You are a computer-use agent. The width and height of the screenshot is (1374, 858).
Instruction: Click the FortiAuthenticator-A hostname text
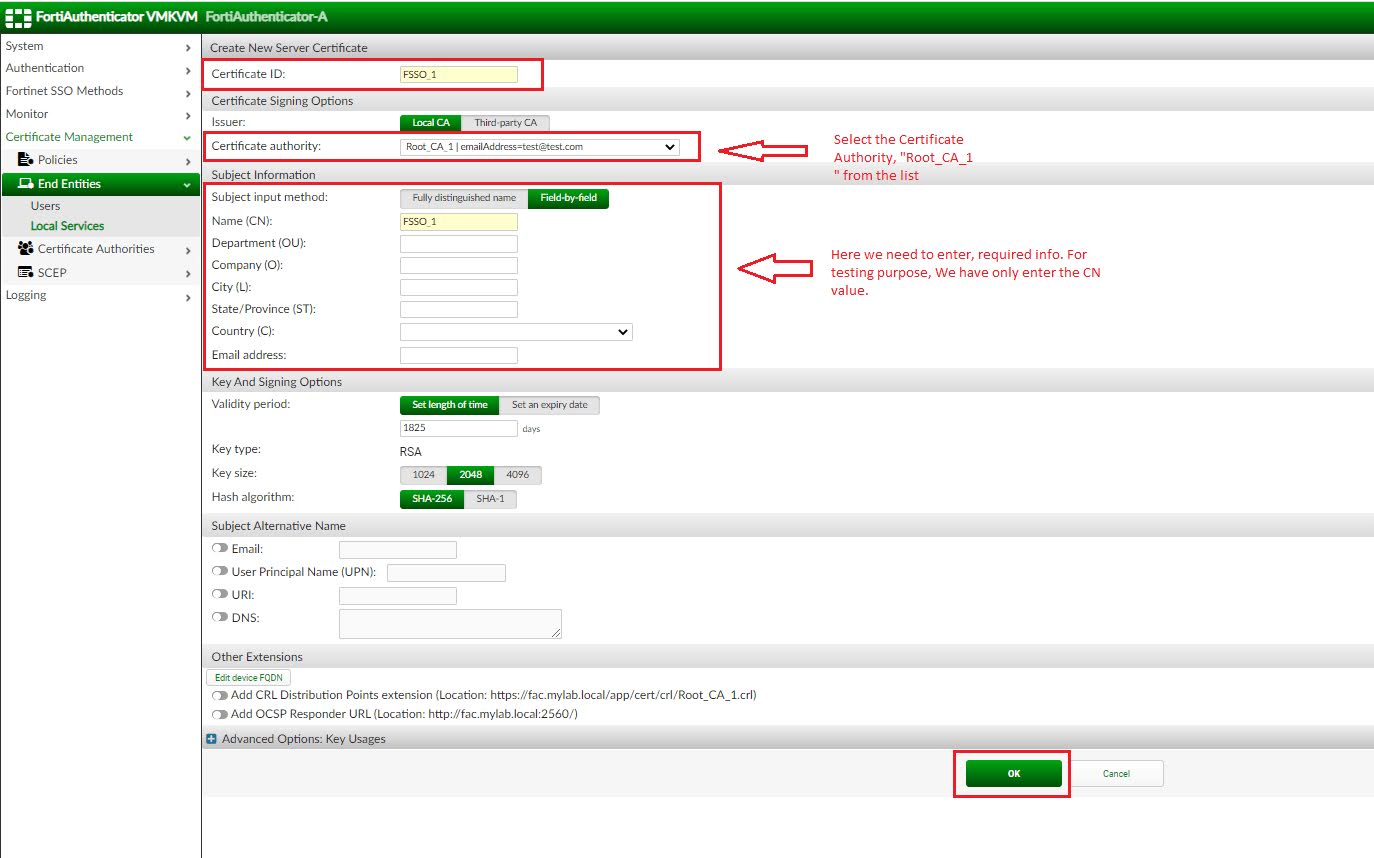click(x=266, y=17)
